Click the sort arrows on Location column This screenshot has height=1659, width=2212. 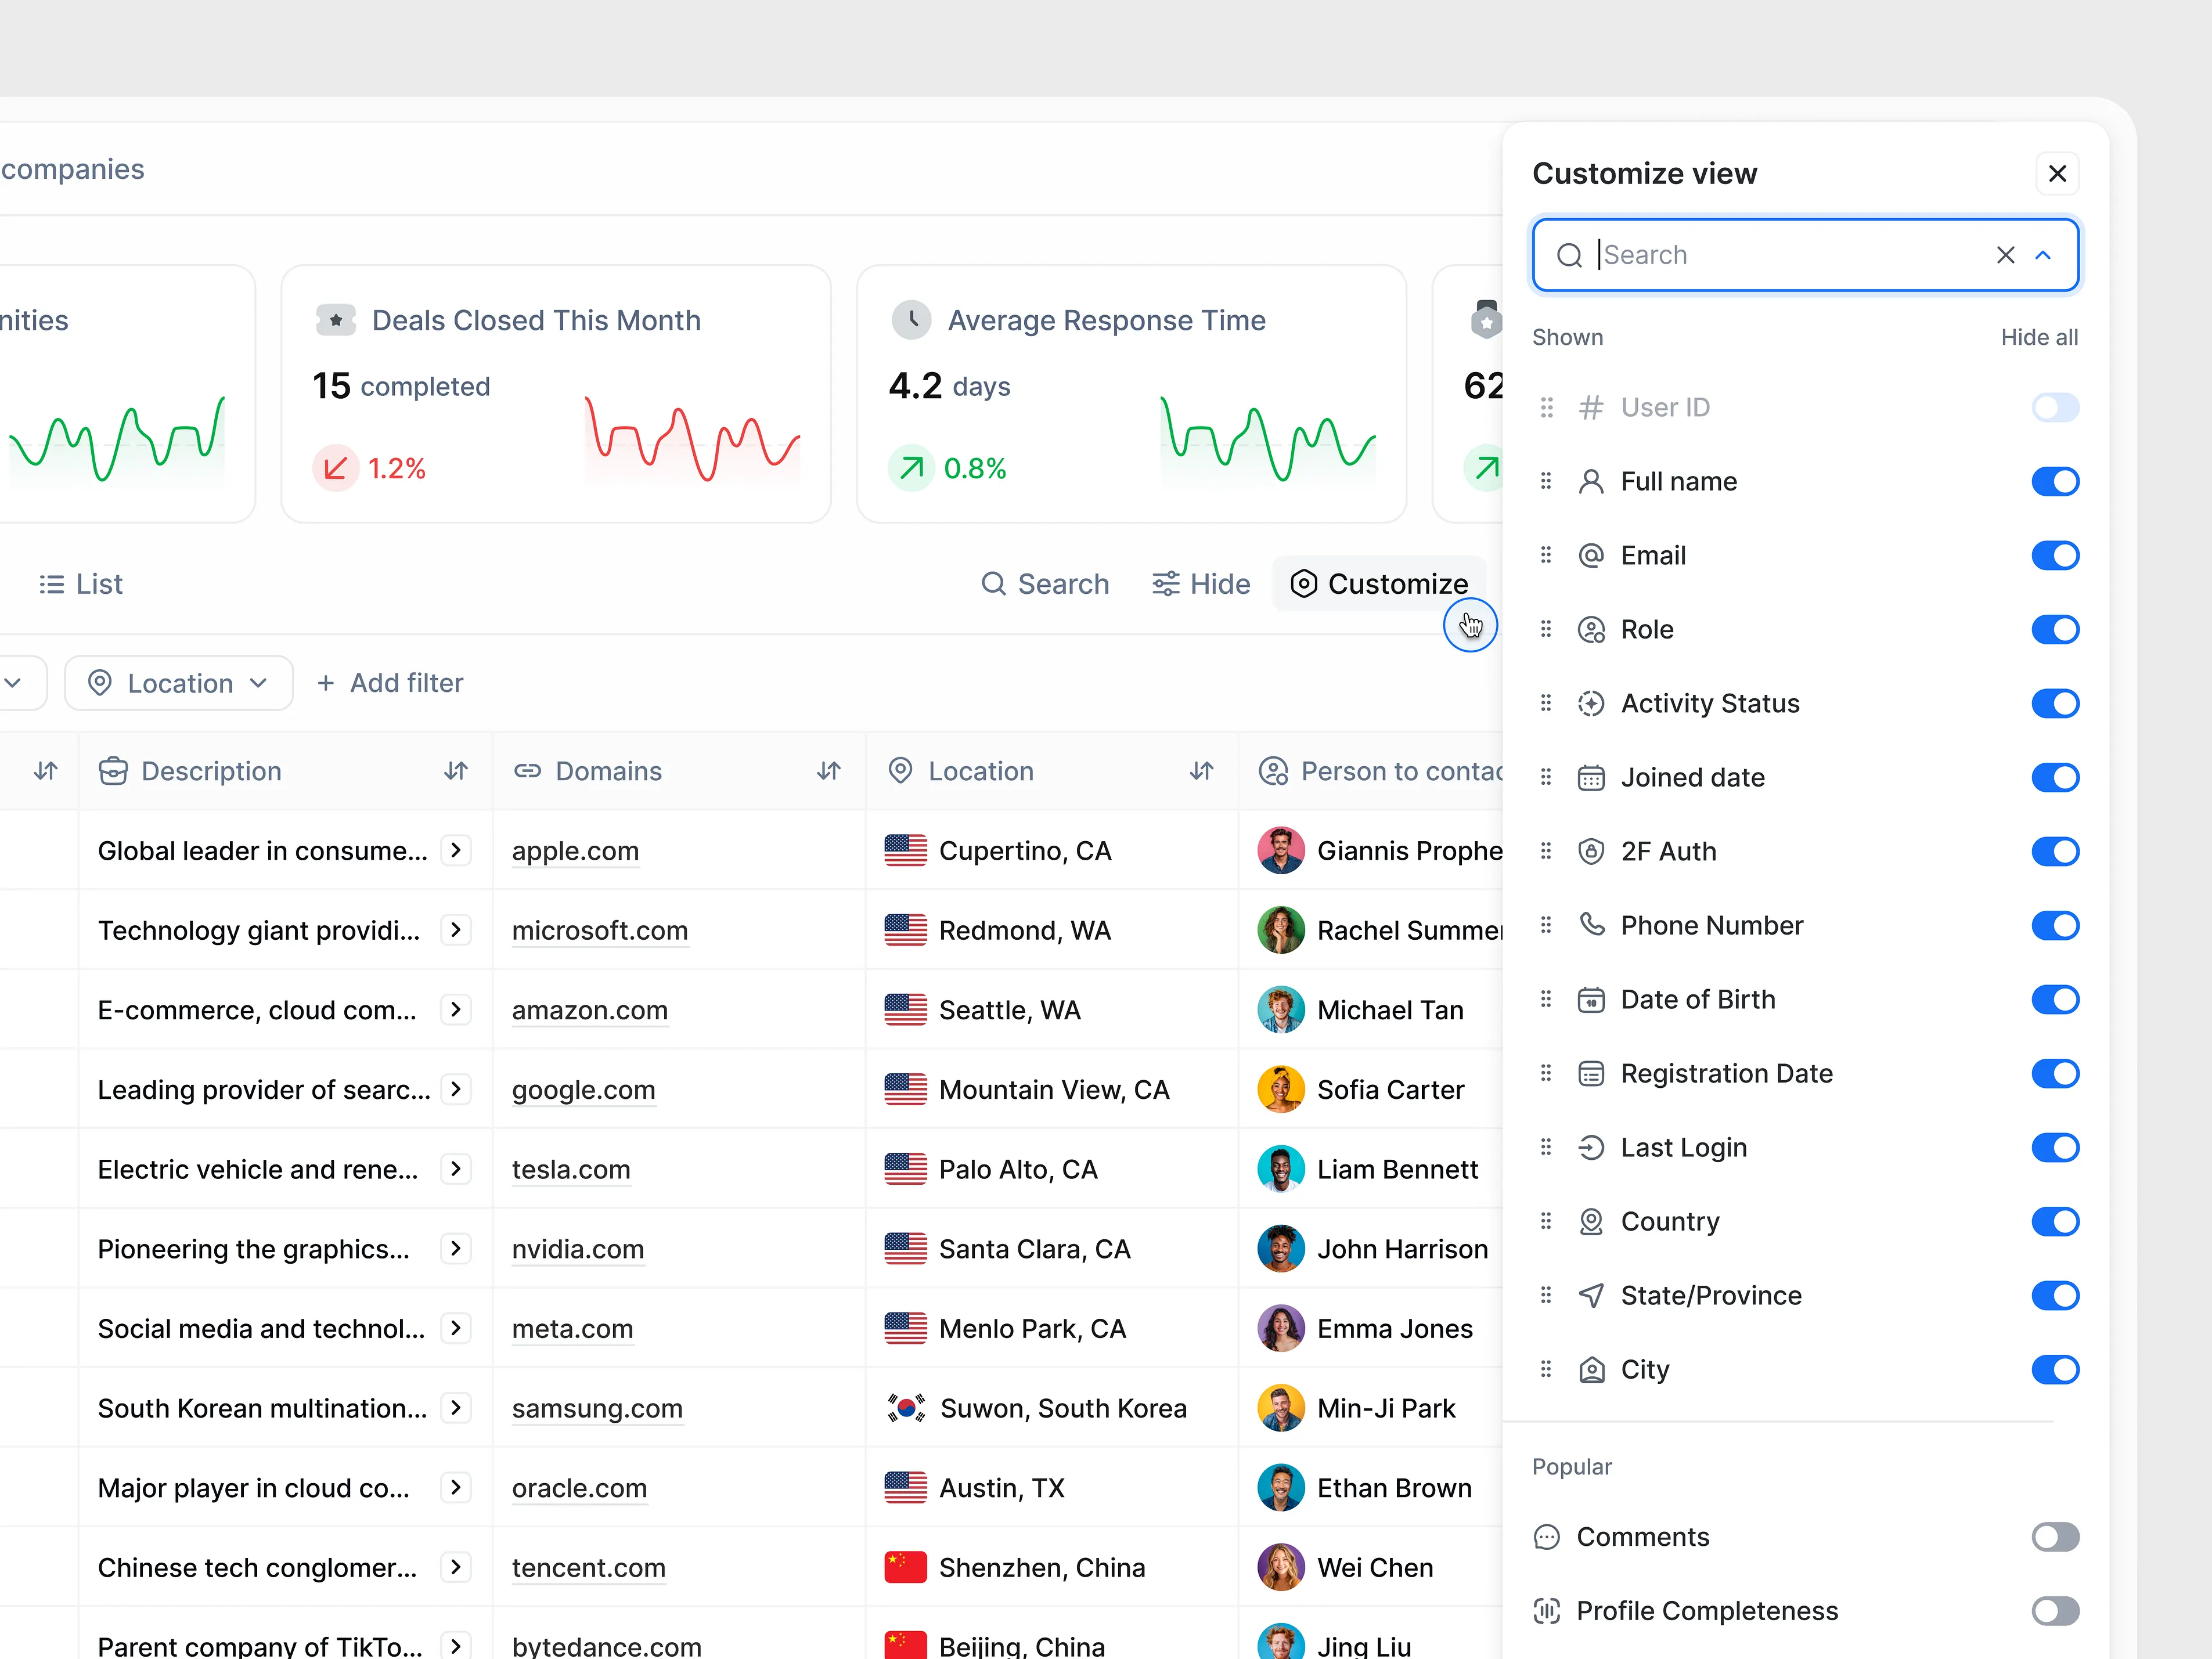1202,771
